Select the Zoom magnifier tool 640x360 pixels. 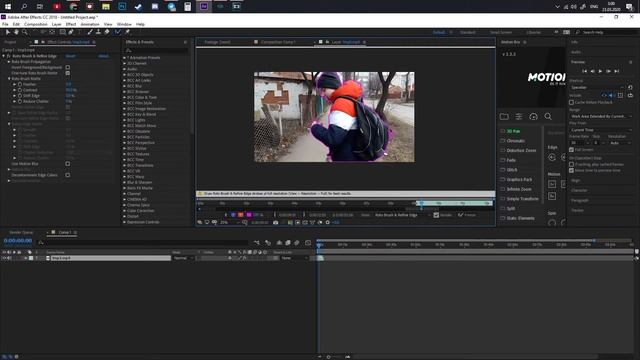24,32
